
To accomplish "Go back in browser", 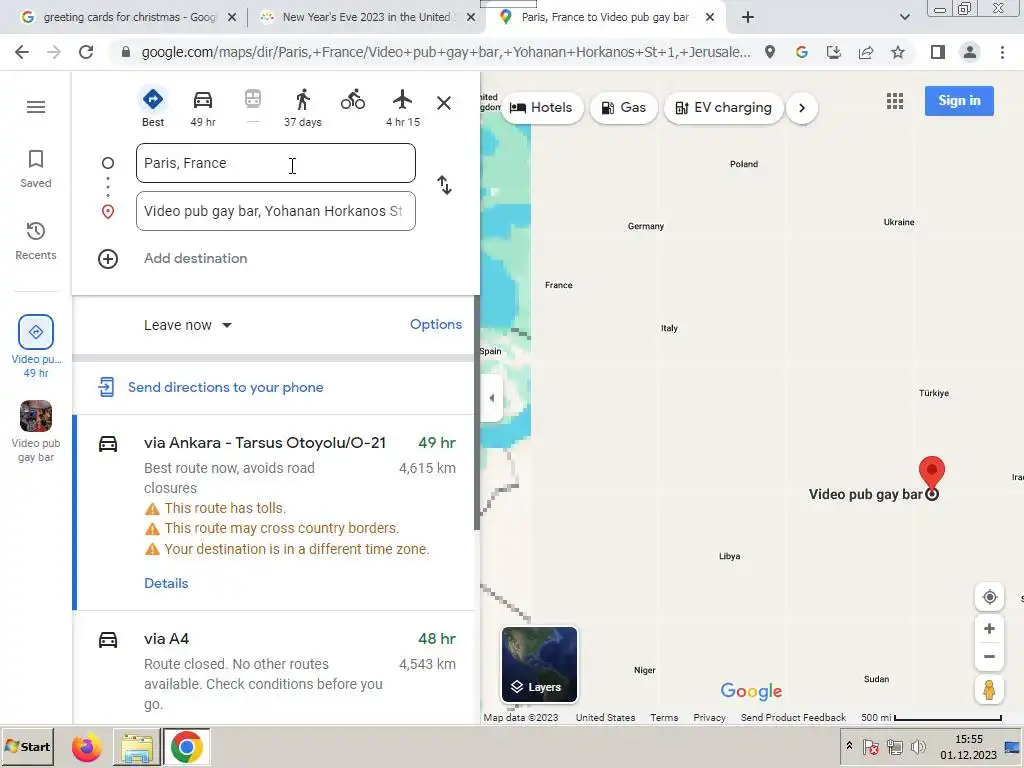I will click(22, 52).
